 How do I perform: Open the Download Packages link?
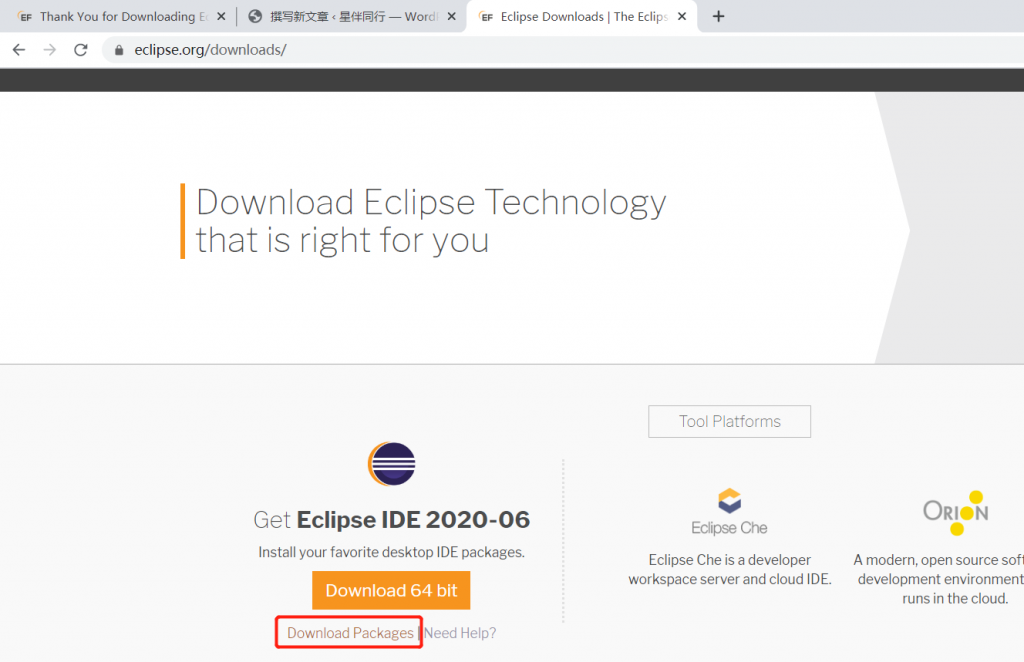[x=350, y=633]
